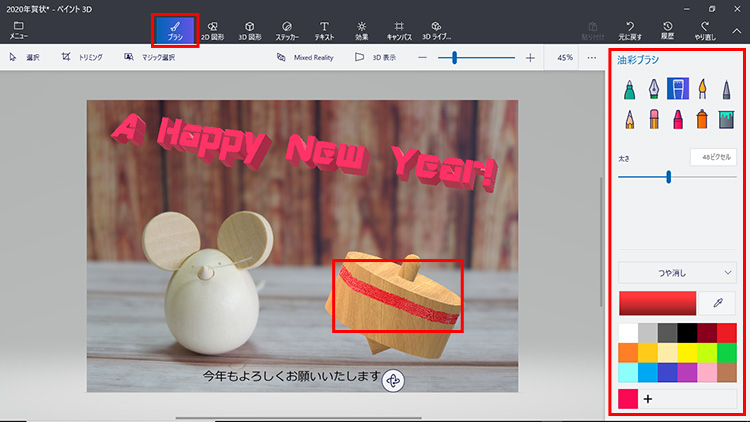Switch to the ステッカー tab

[287, 30]
